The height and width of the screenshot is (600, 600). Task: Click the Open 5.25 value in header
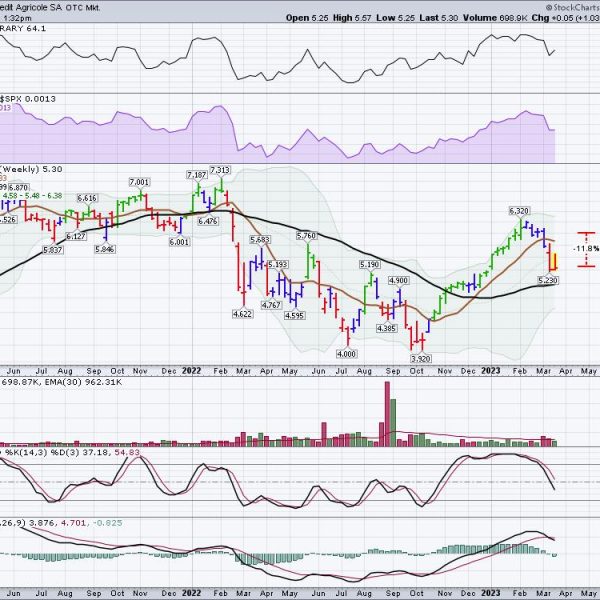[x=307, y=18]
